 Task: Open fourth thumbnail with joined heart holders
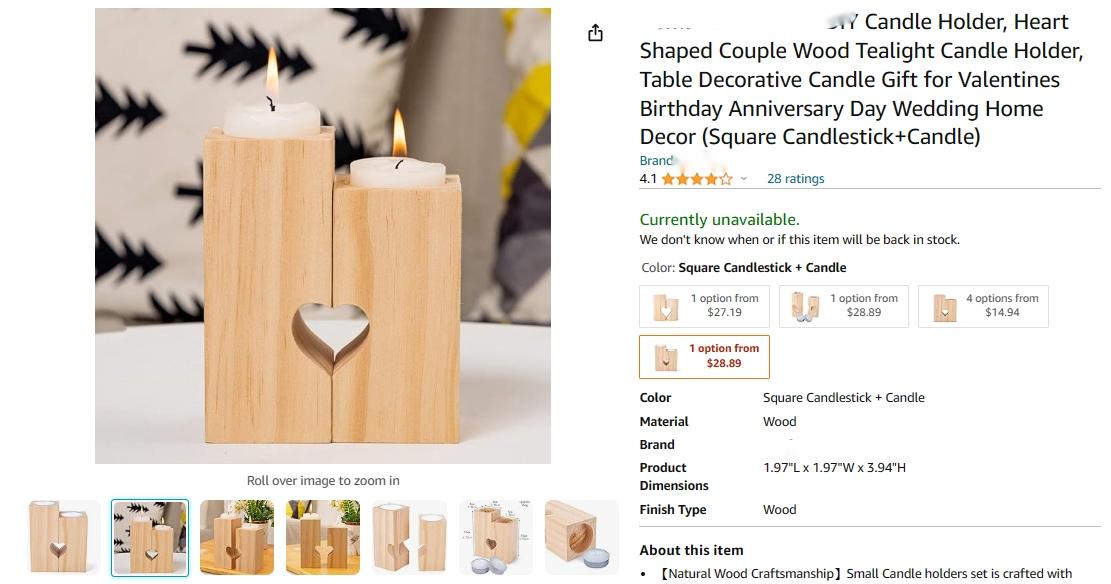(323, 537)
